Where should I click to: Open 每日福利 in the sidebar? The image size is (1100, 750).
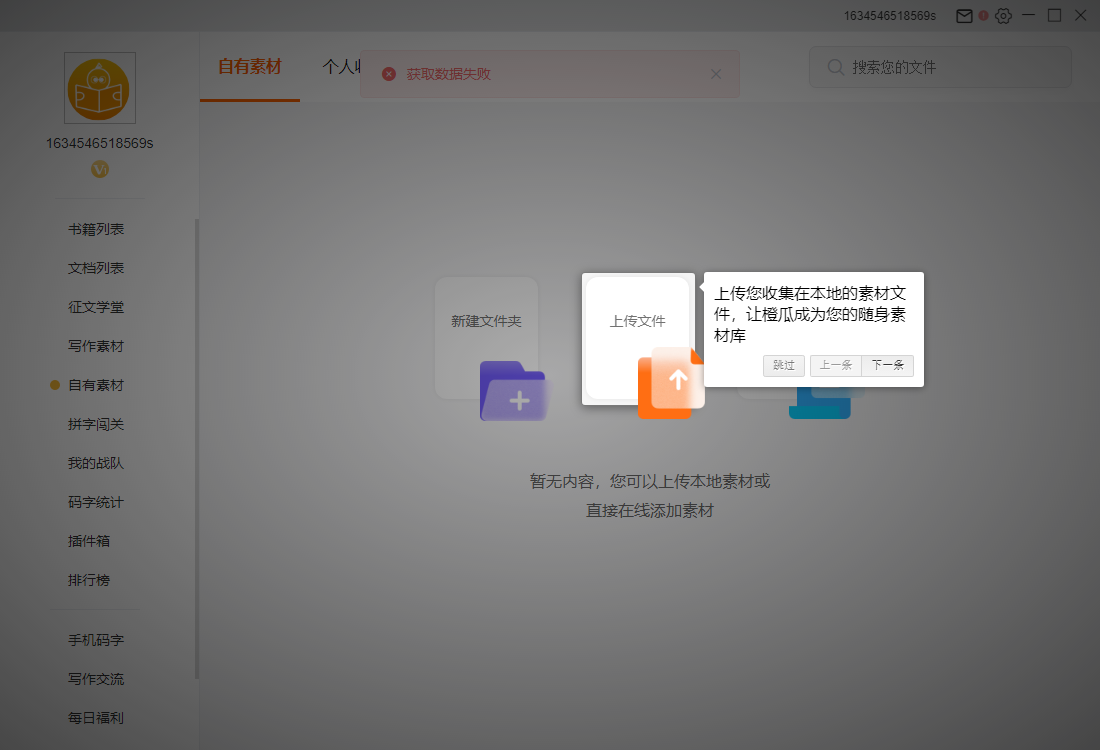point(96,718)
